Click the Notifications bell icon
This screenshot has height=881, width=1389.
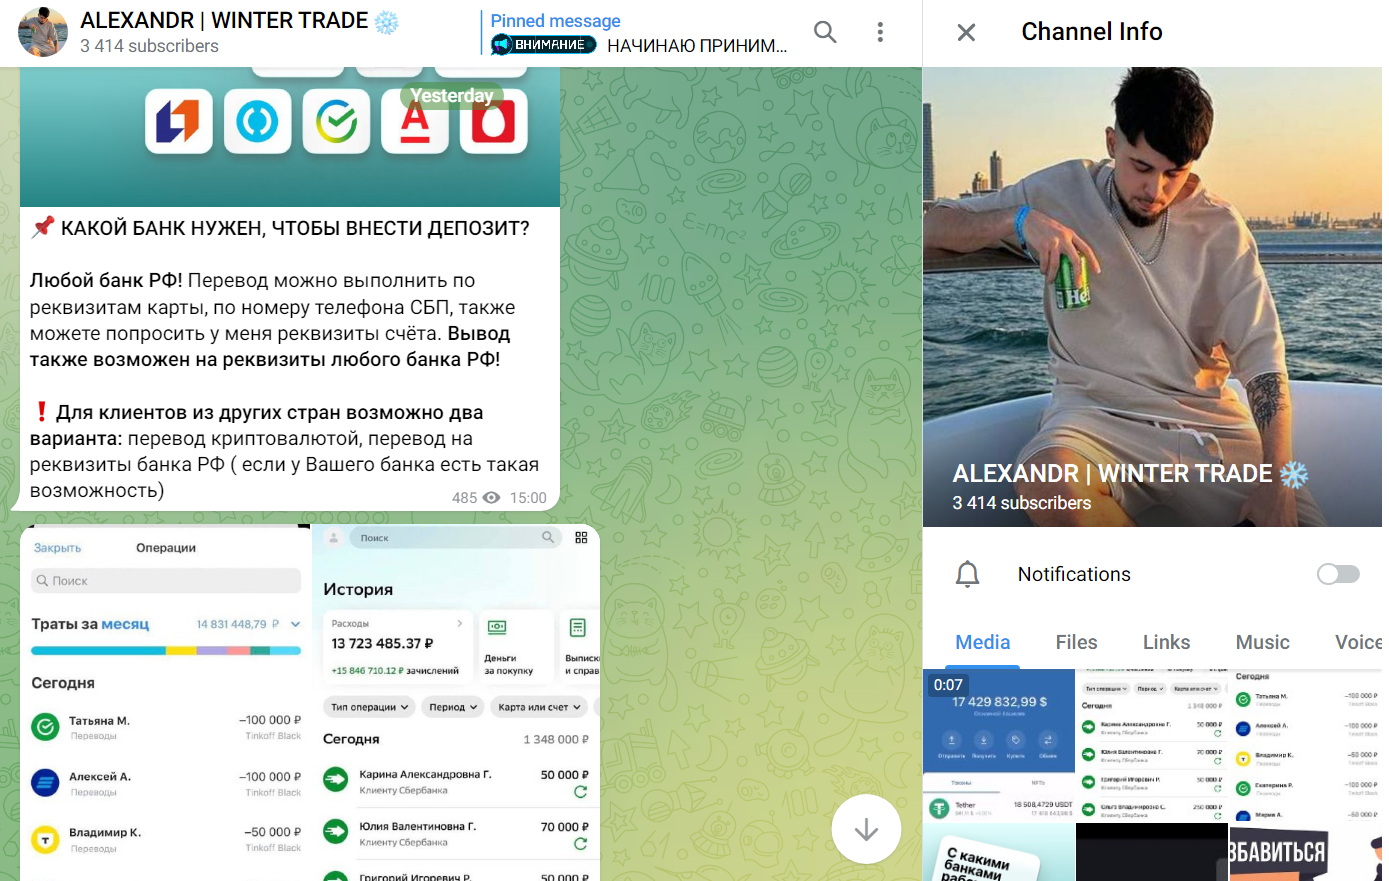point(967,574)
